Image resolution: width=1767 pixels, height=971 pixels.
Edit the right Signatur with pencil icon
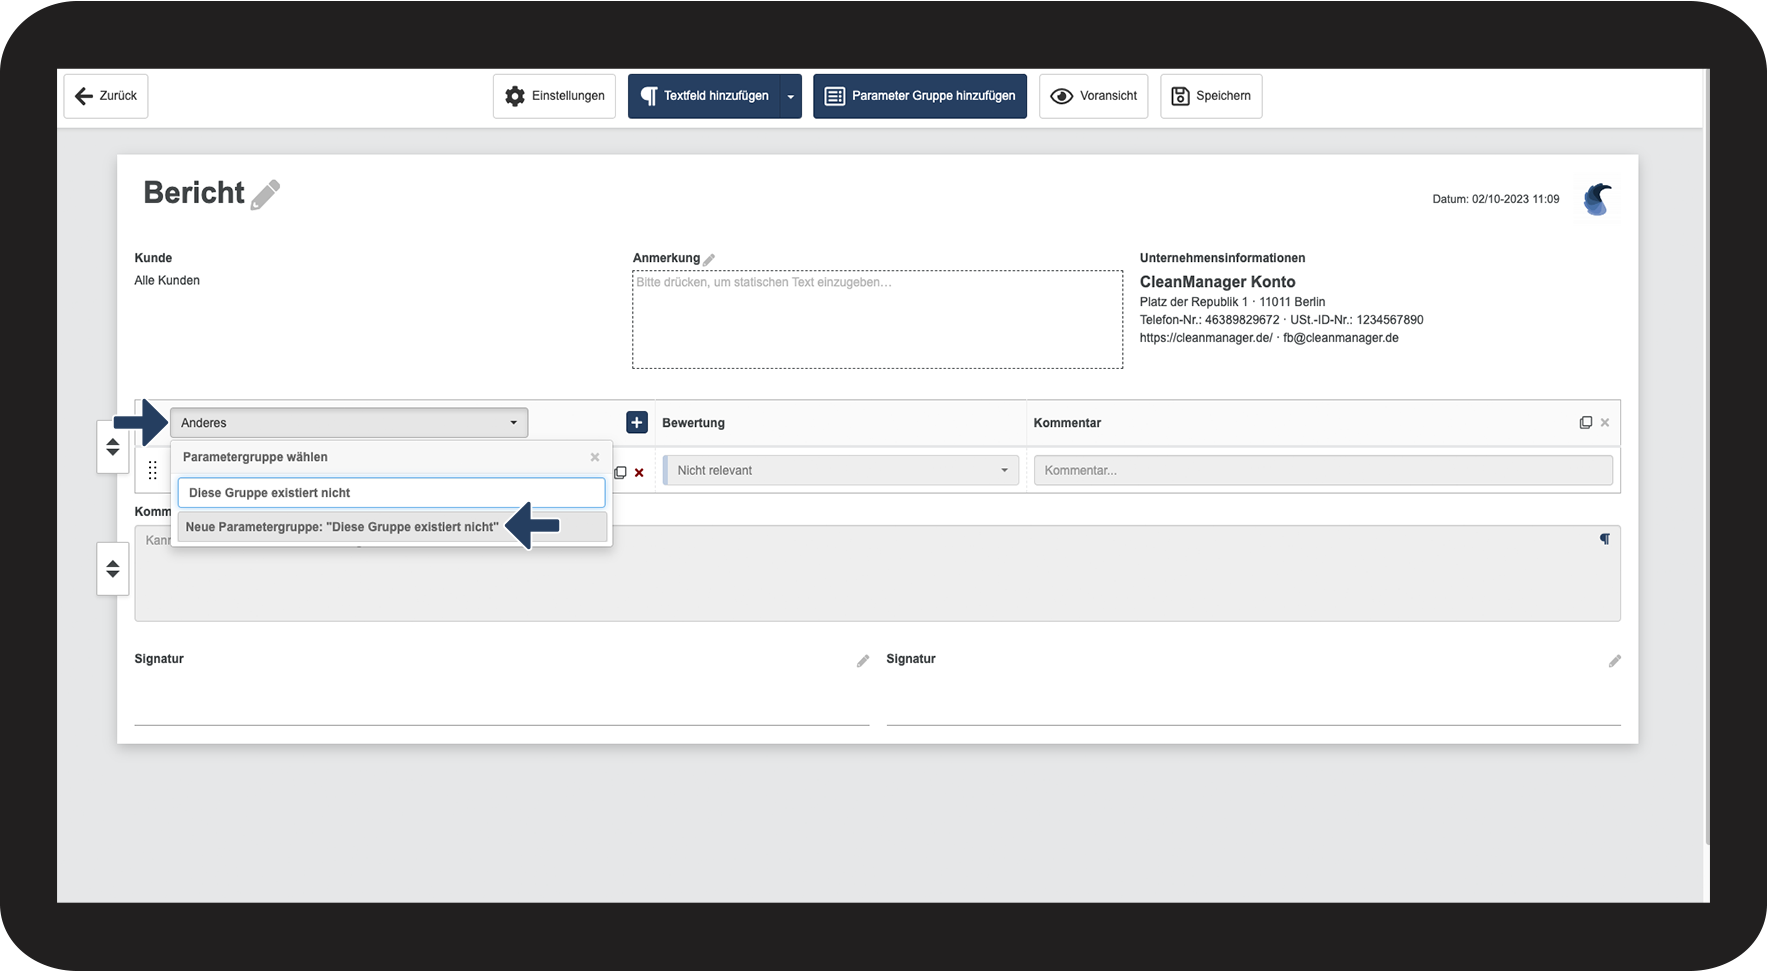click(1614, 661)
